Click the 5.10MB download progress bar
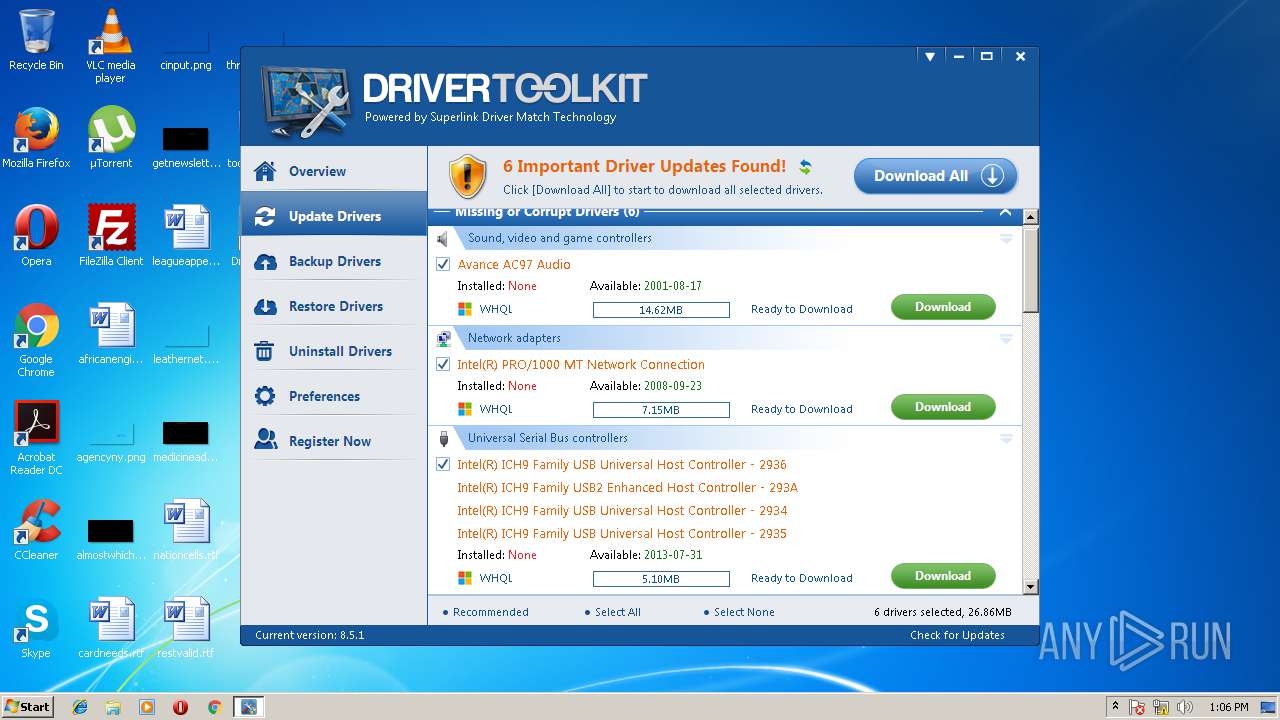Screen dimensions: 1280x720 [x=661, y=579]
